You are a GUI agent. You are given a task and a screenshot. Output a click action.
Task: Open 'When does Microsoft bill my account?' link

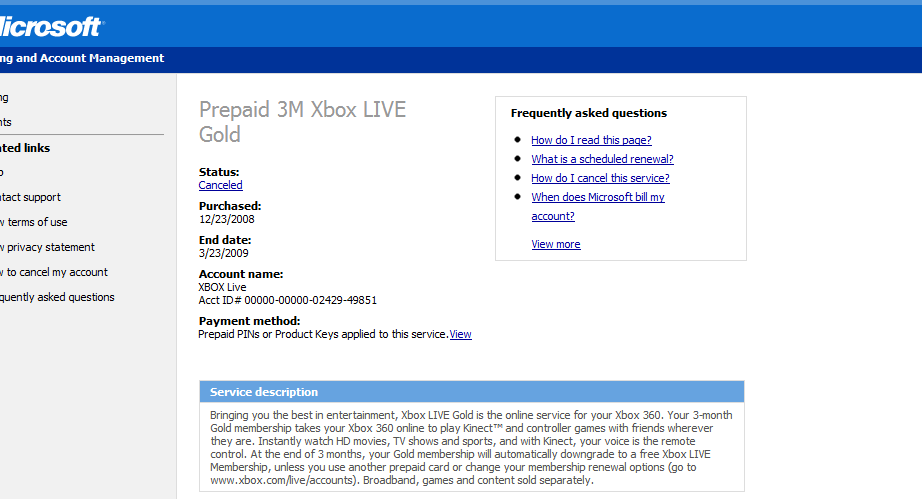click(x=598, y=206)
